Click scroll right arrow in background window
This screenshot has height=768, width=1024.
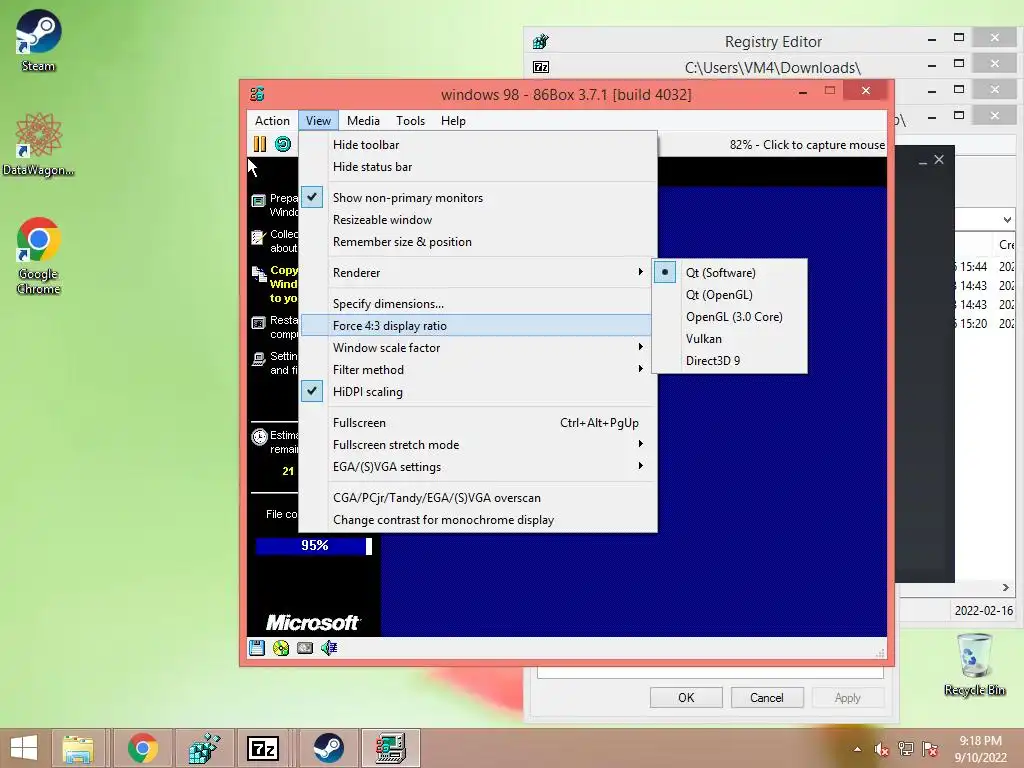[1006, 588]
